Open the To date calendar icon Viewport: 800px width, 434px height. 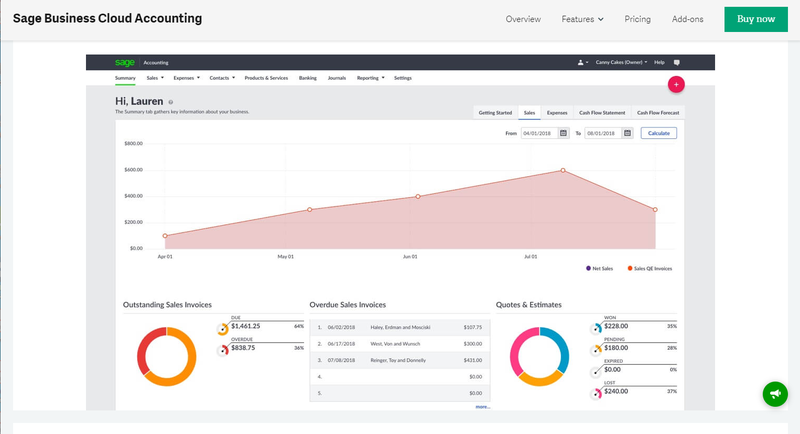pos(628,133)
